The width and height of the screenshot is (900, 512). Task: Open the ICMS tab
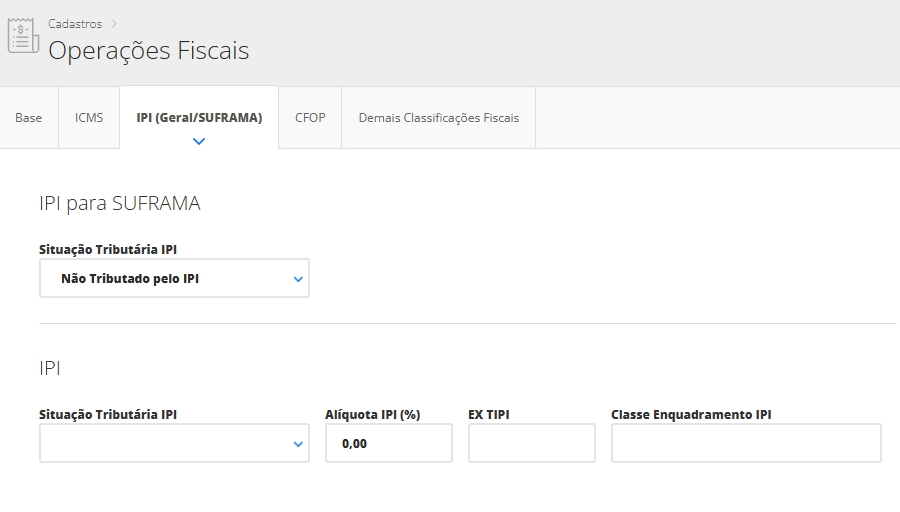click(89, 118)
